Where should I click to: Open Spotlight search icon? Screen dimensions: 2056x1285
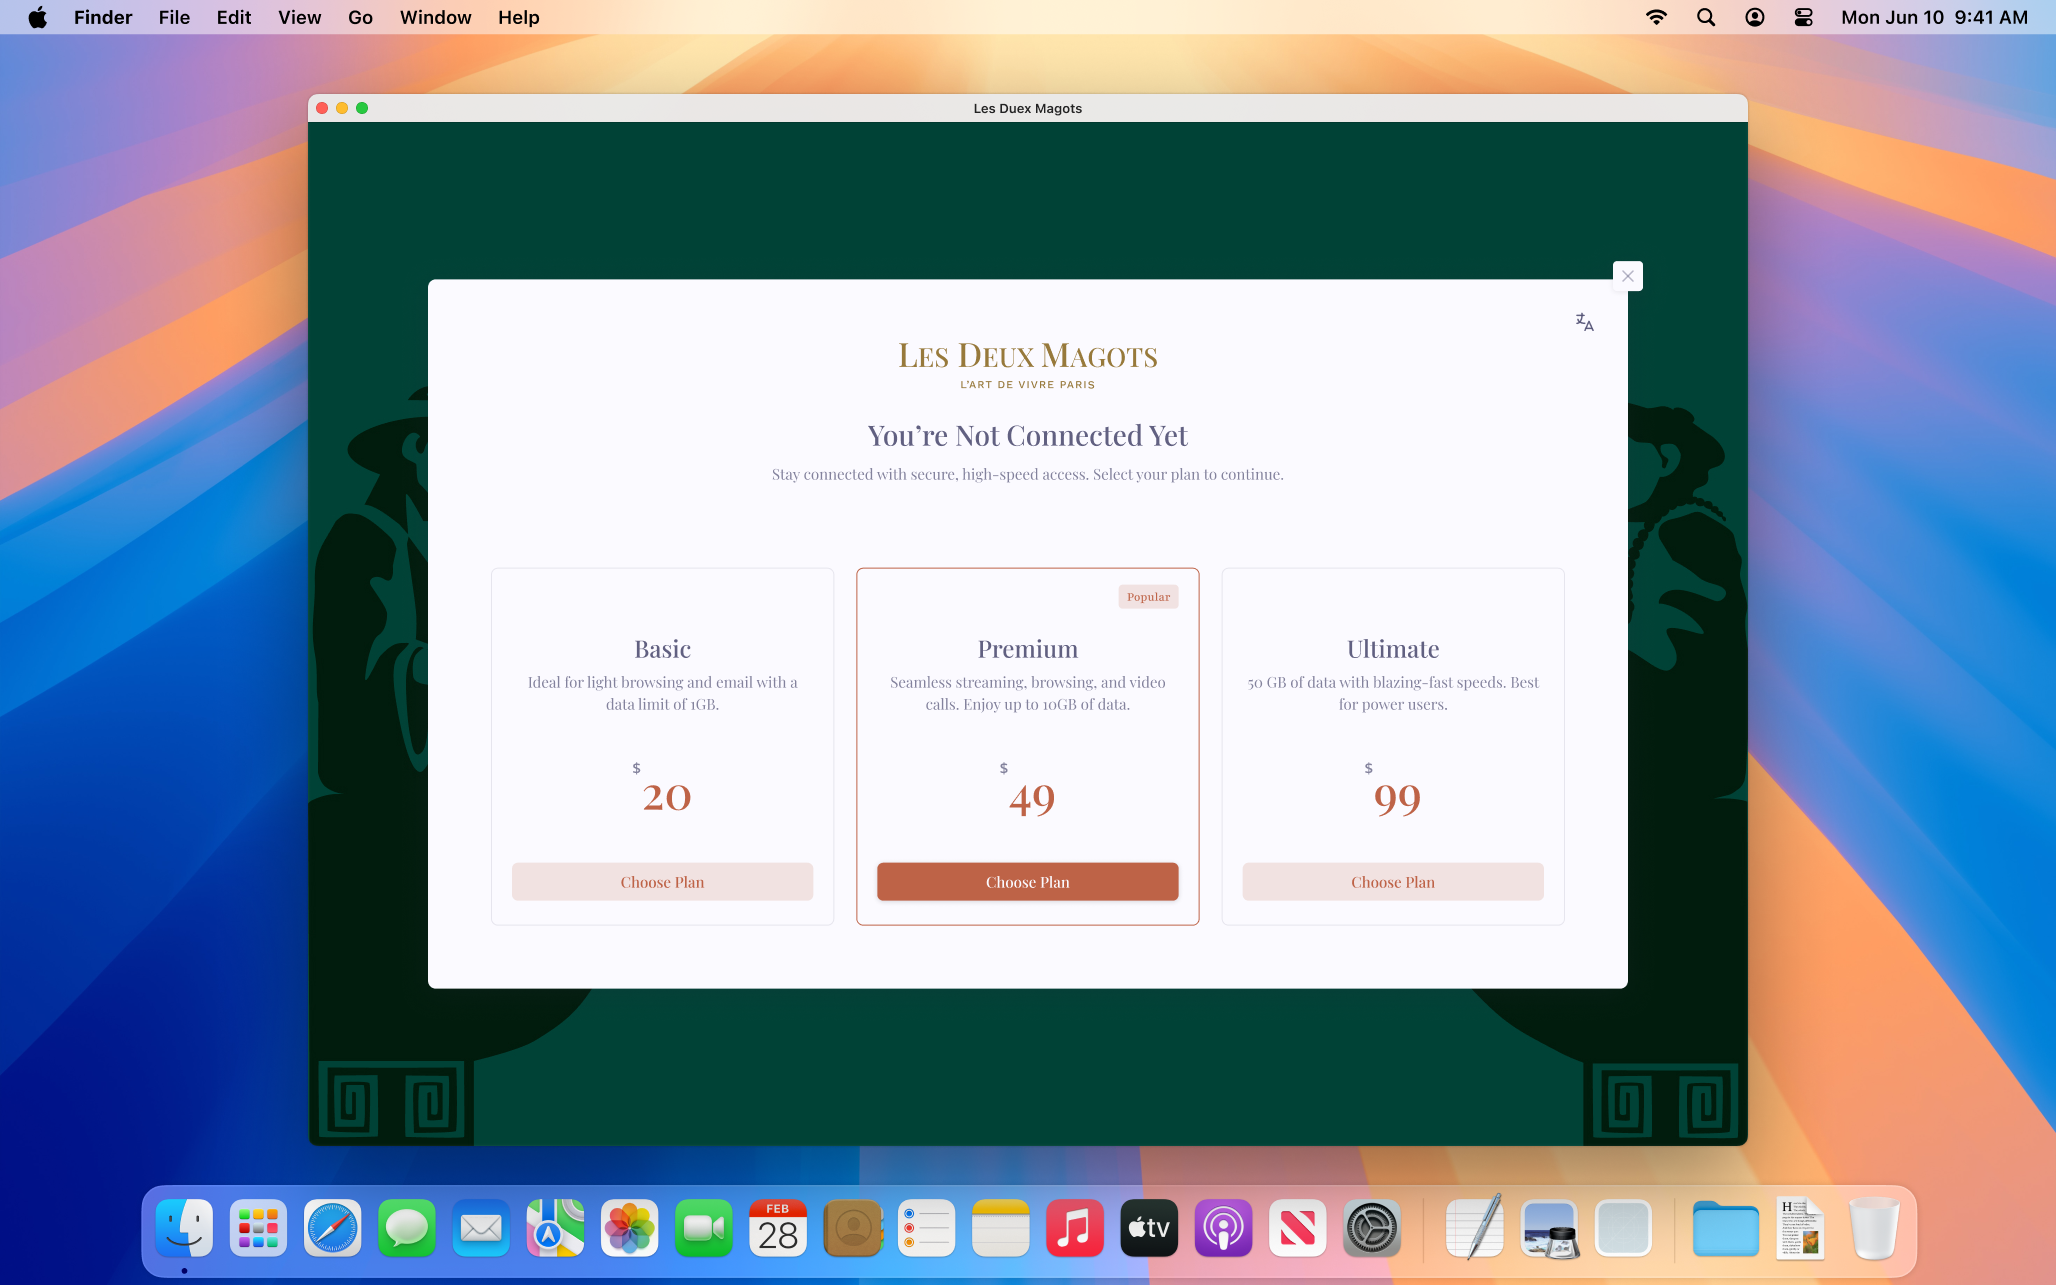coord(1706,17)
